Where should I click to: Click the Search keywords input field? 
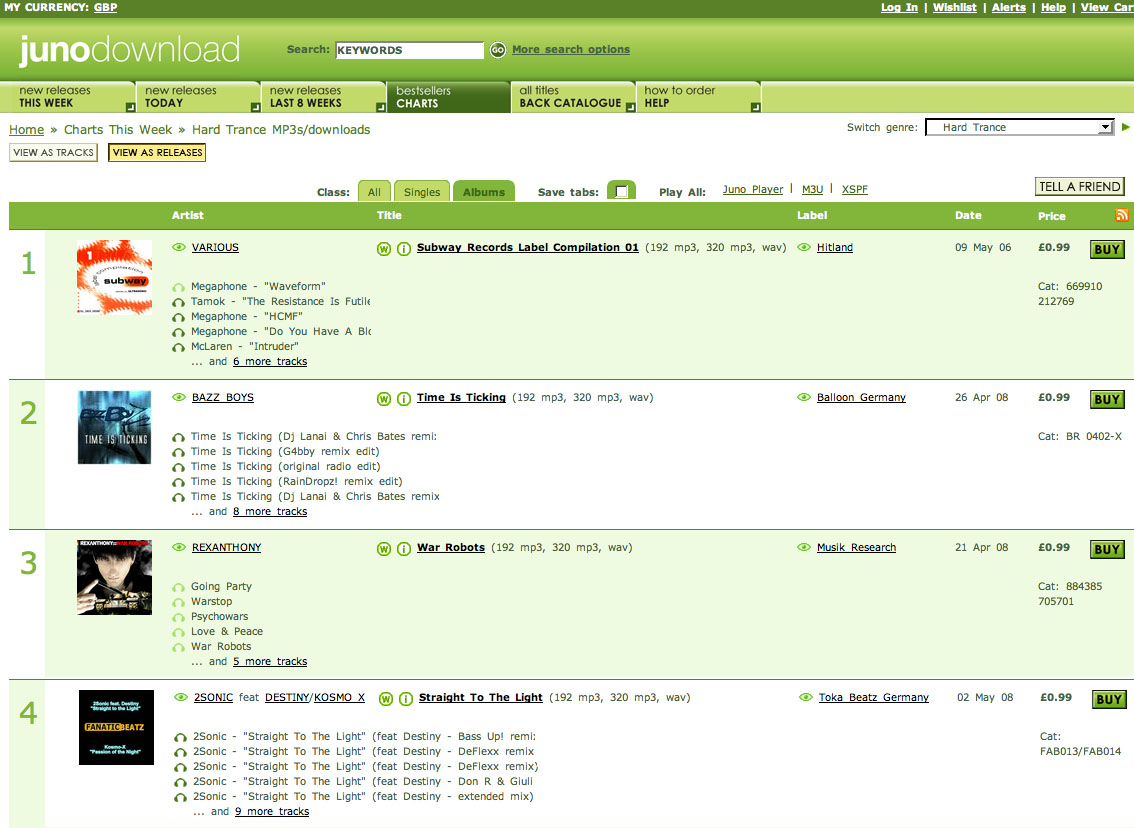click(409, 50)
